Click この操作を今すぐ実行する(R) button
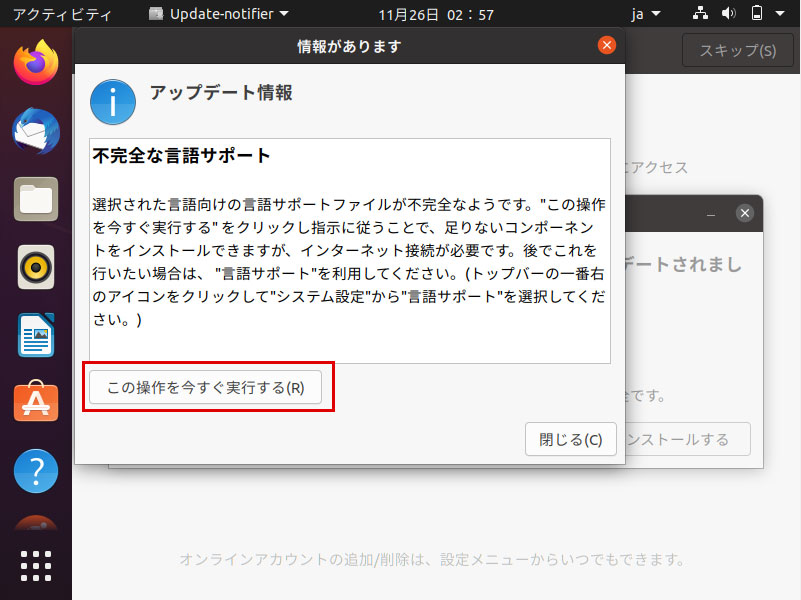This screenshot has height=600, width=801. point(205,387)
